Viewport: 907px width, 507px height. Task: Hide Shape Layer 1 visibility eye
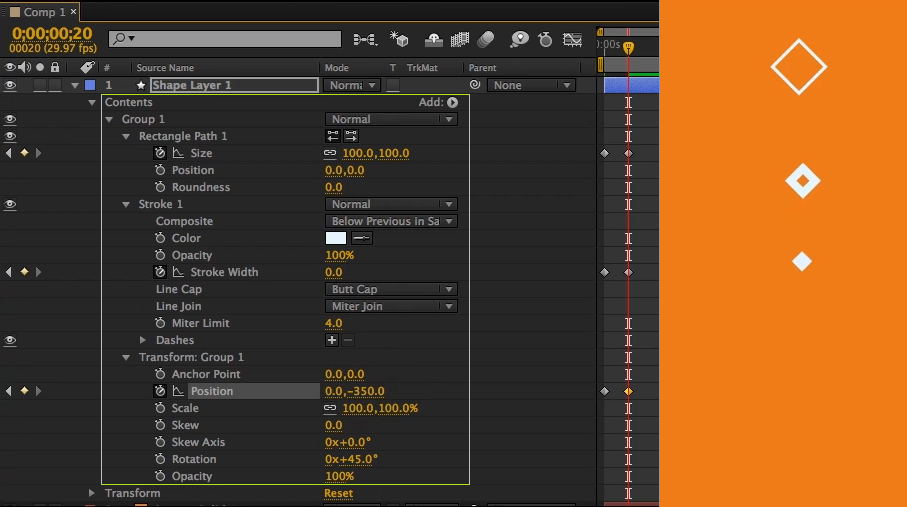click(x=10, y=85)
